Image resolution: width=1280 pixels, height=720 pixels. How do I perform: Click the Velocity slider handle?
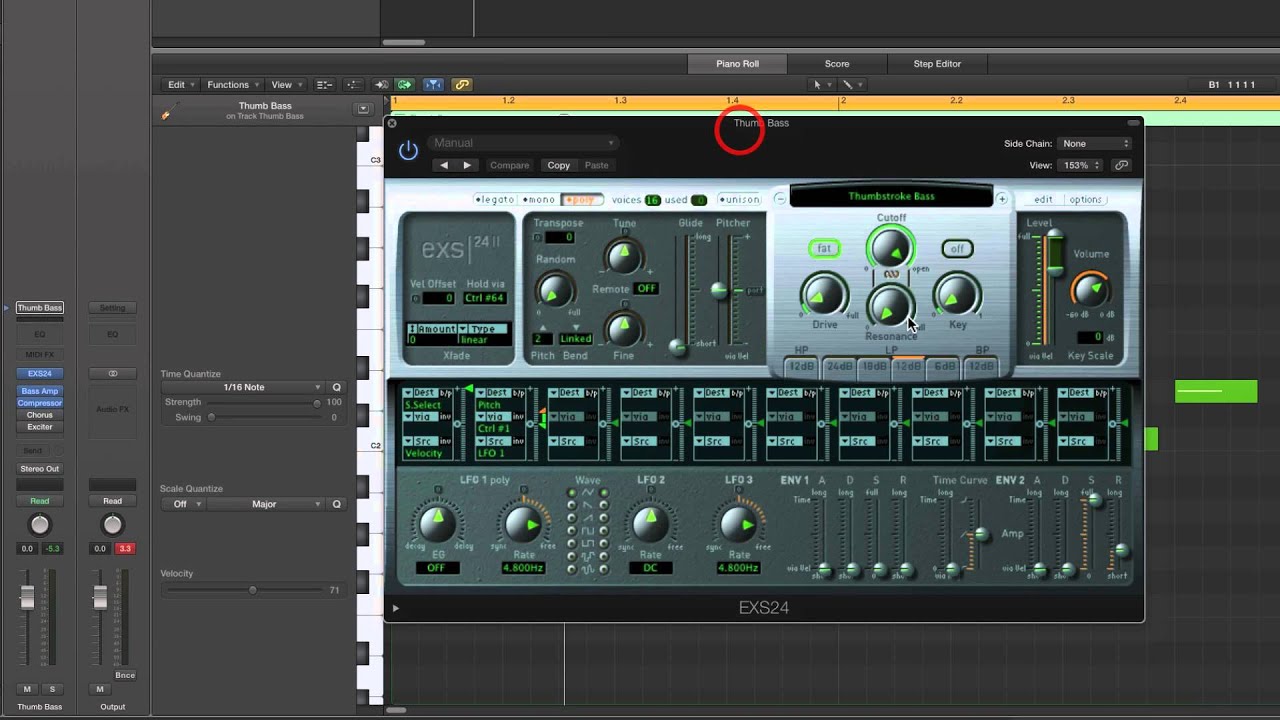click(x=253, y=590)
